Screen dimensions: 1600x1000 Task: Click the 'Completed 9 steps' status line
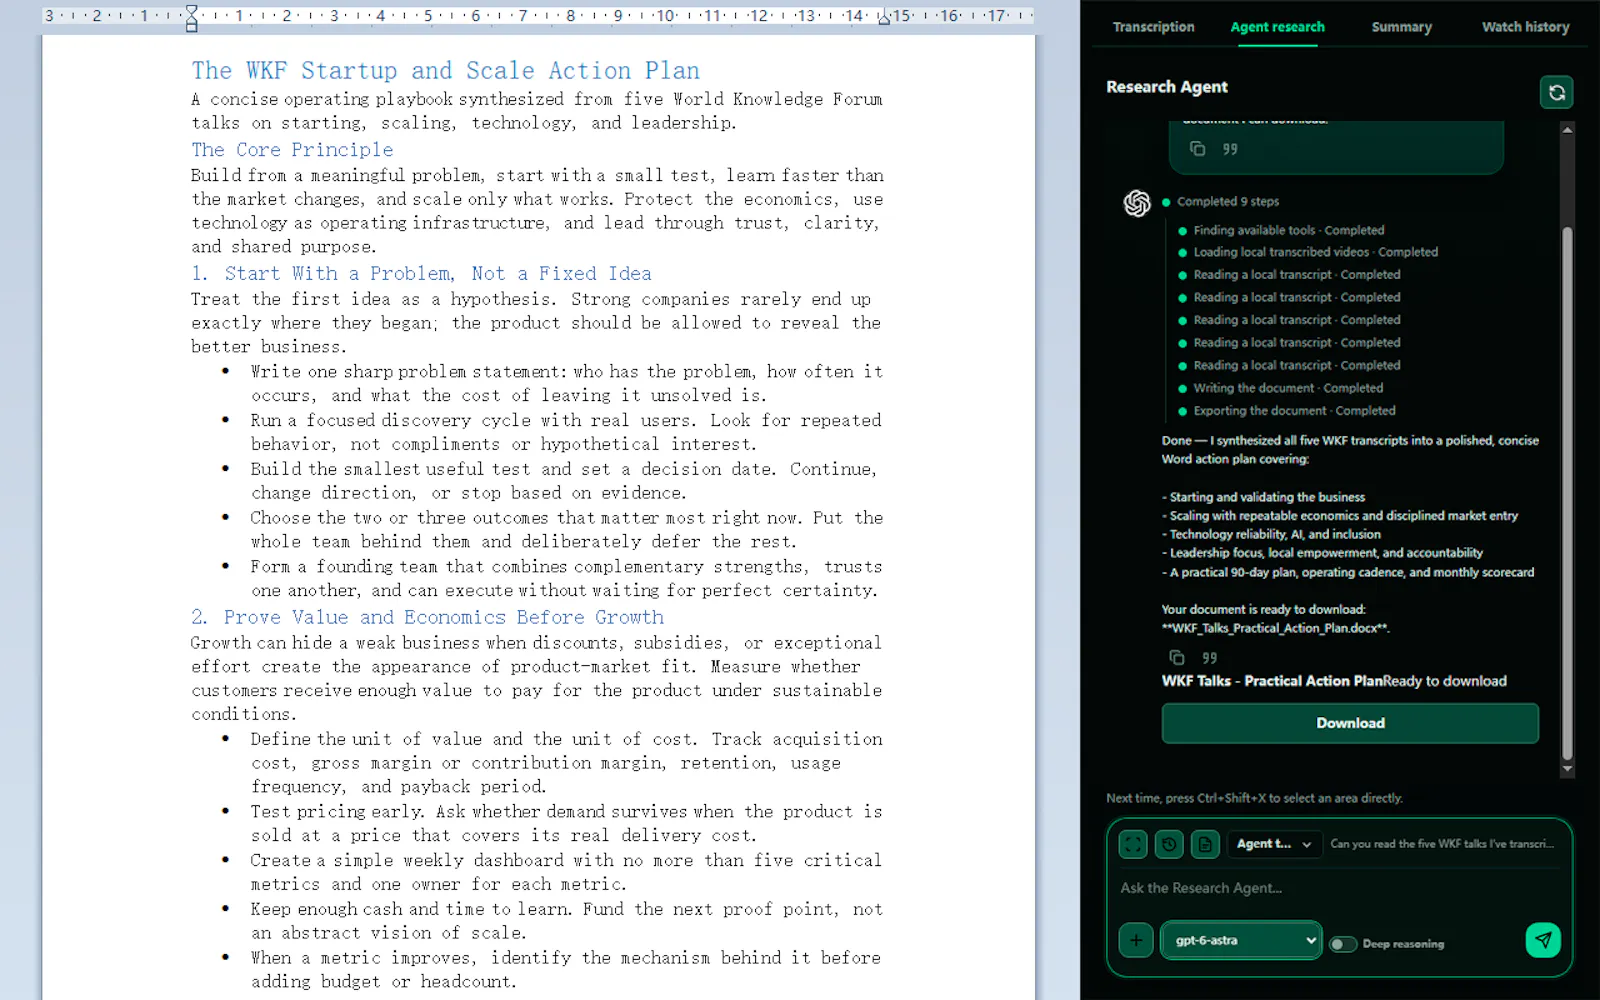1227,201
